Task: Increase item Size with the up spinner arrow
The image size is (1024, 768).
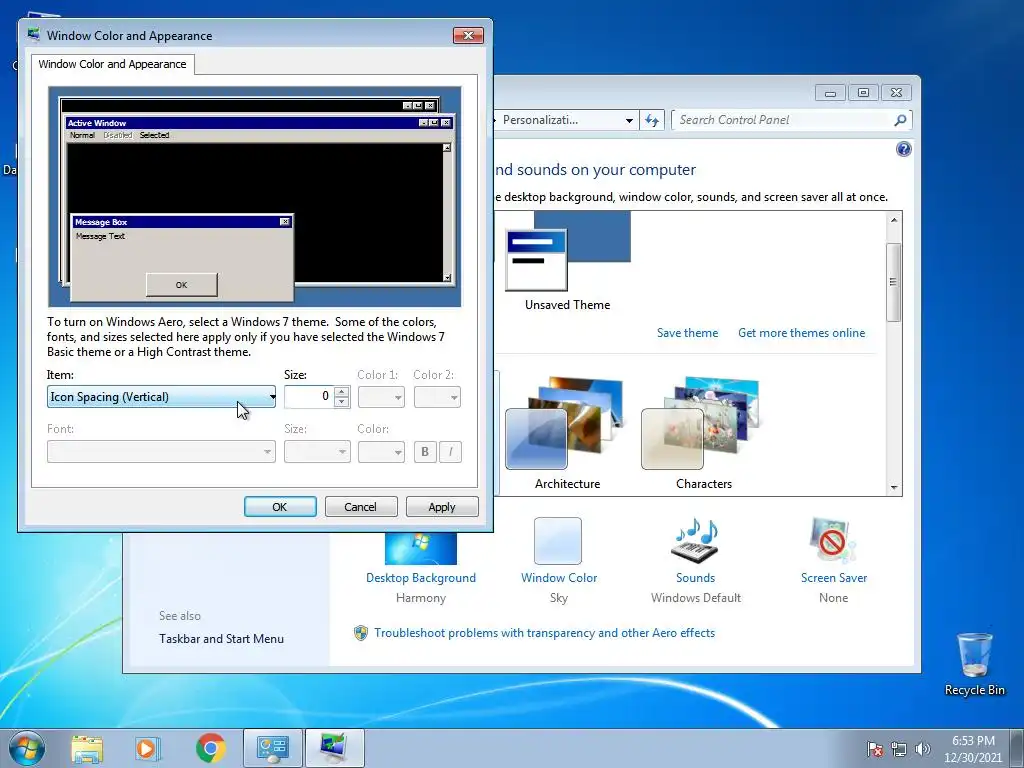Action: [x=342, y=392]
